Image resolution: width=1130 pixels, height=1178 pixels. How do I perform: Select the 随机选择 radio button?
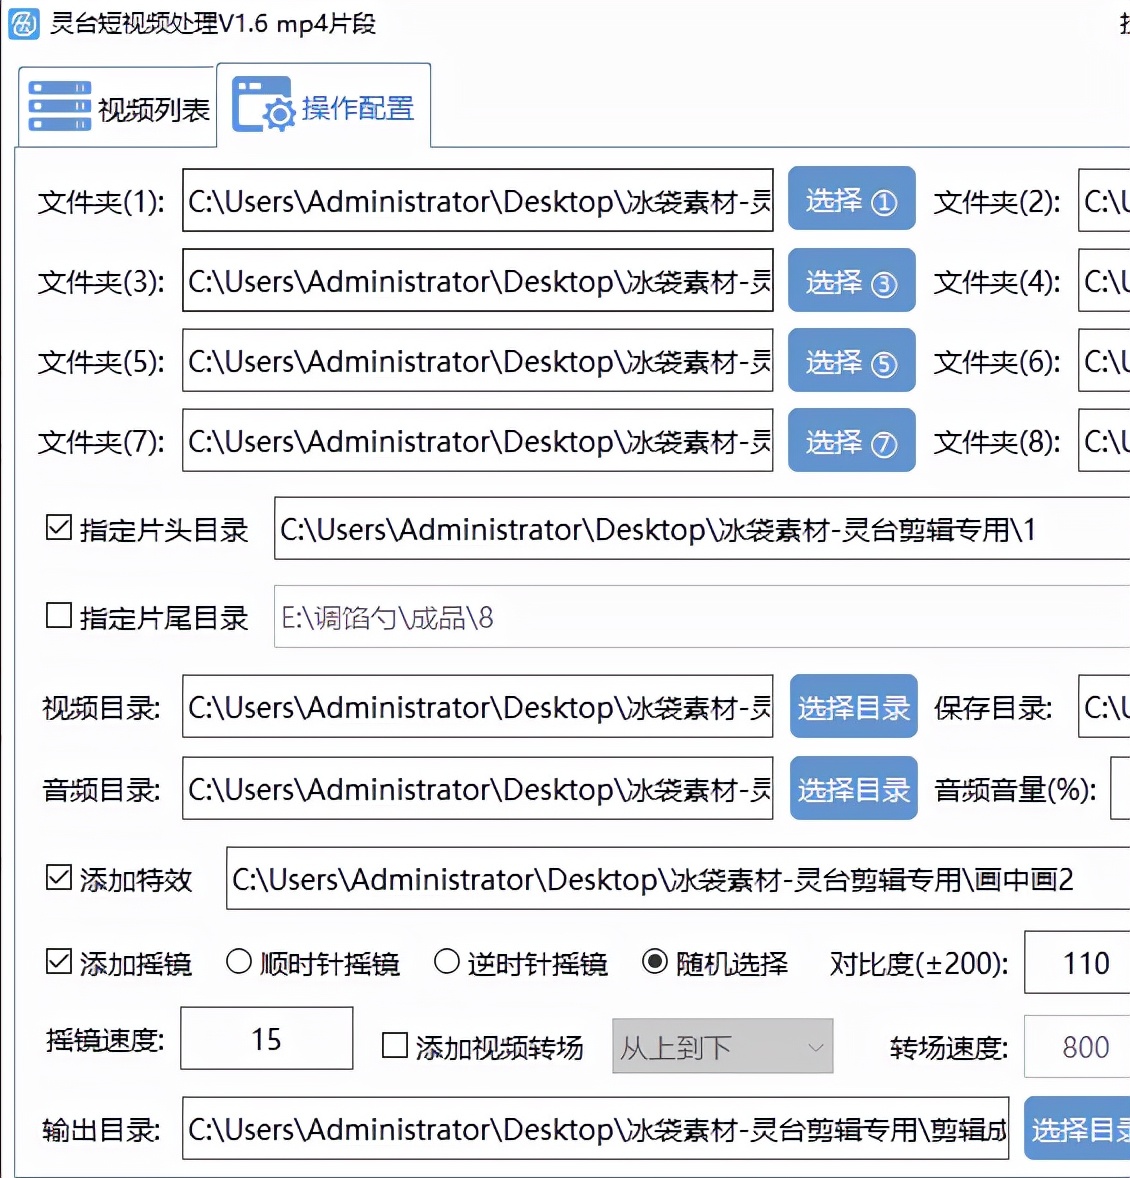[655, 961]
